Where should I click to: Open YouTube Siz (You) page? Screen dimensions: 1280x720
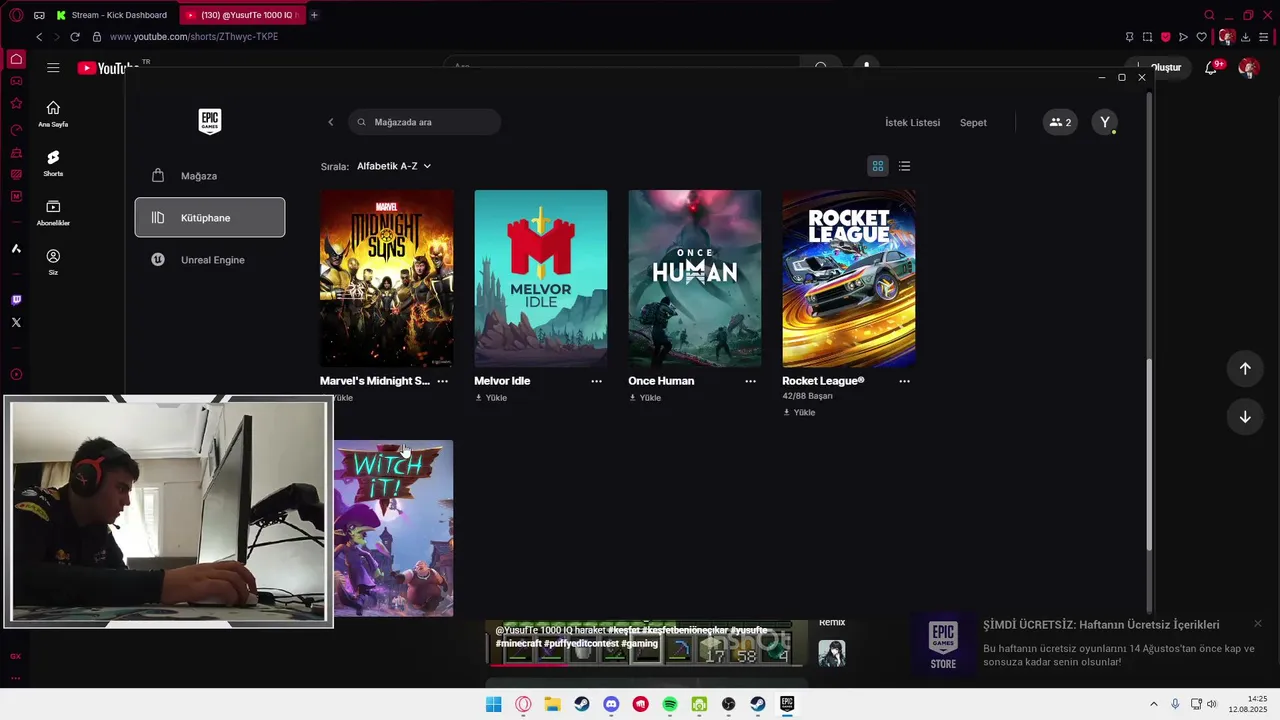pos(53,263)
